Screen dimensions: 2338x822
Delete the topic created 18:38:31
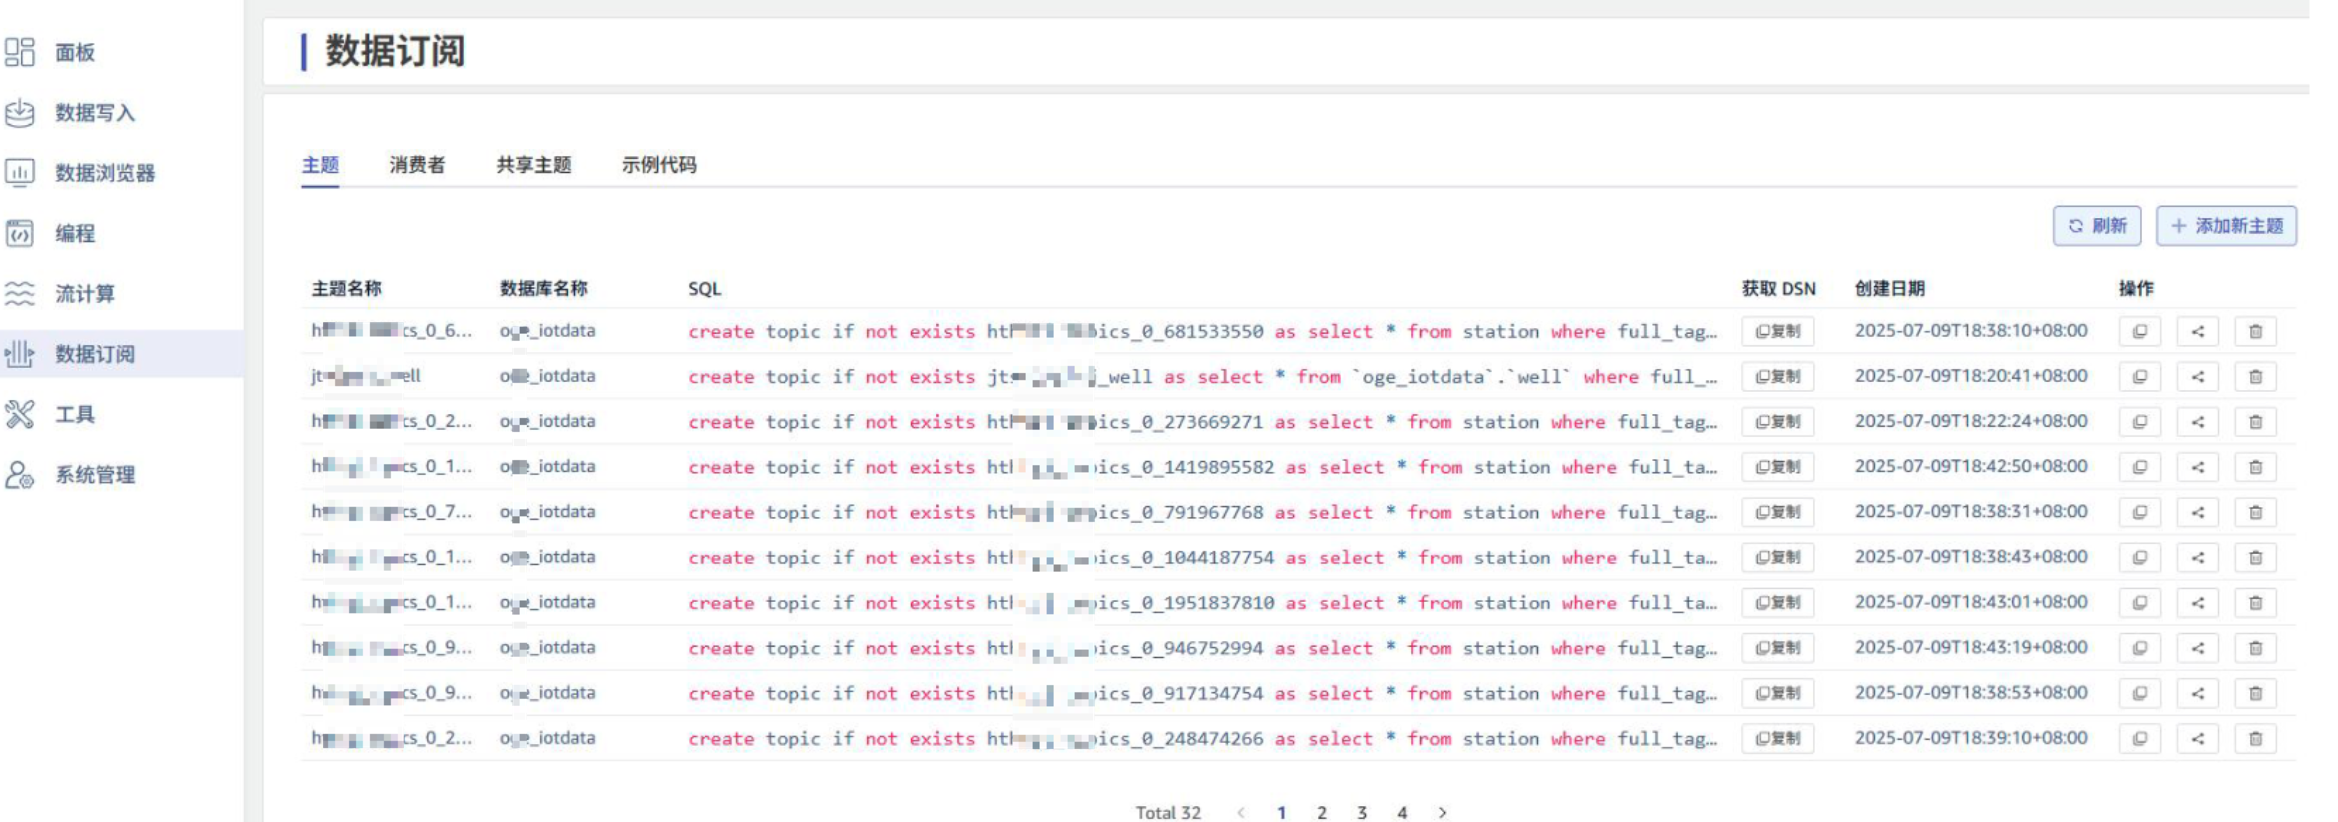pos(2256,512)
